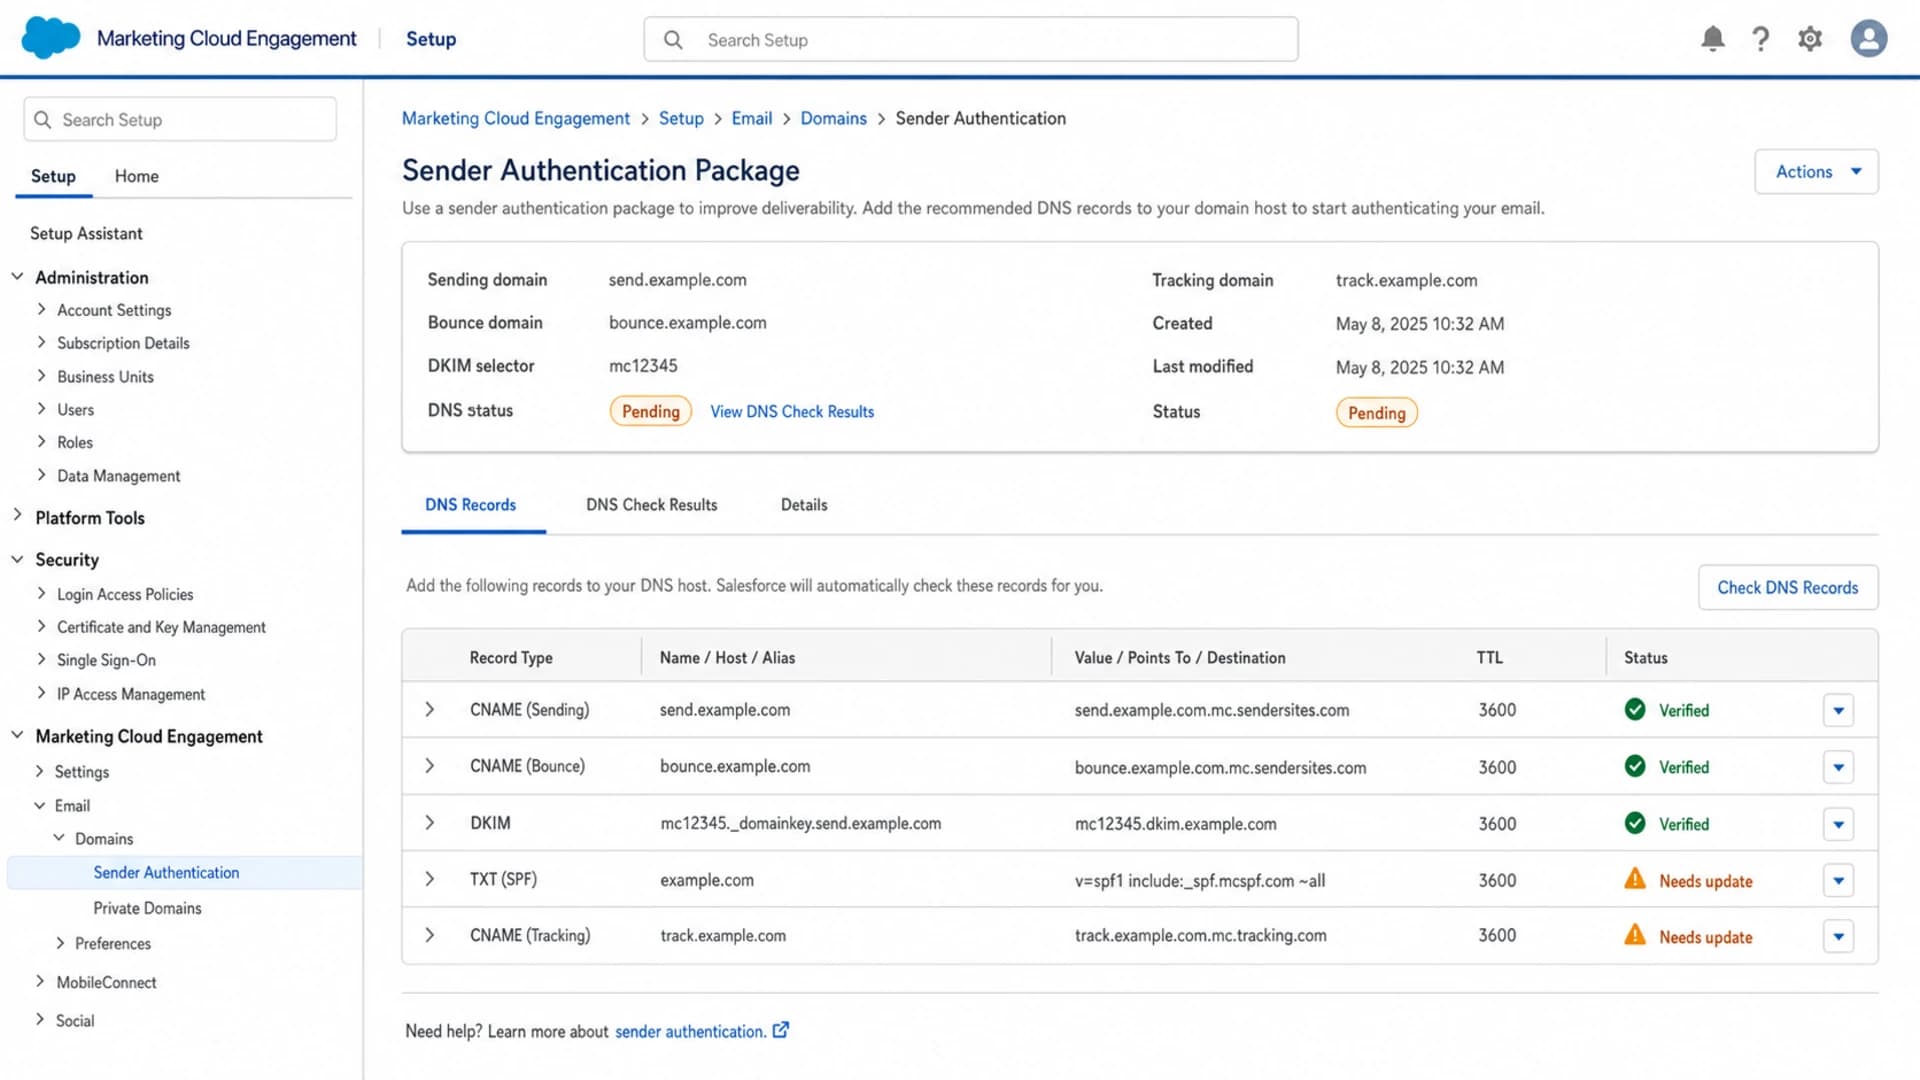The width and height of the screenshot is (1920, 1080).
Task: Focus the top Search Setup field
Action: 971,40
